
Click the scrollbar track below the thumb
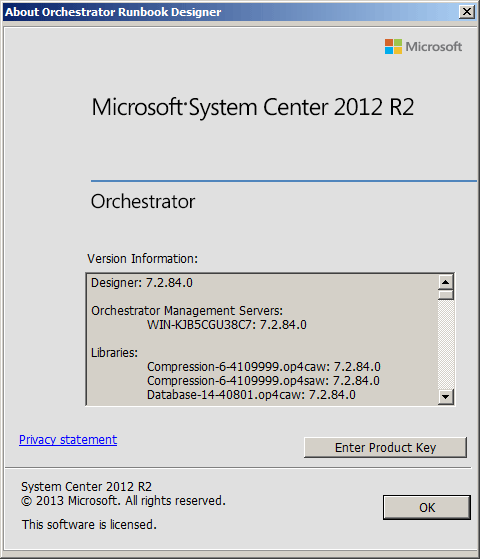tap(445, 344)
